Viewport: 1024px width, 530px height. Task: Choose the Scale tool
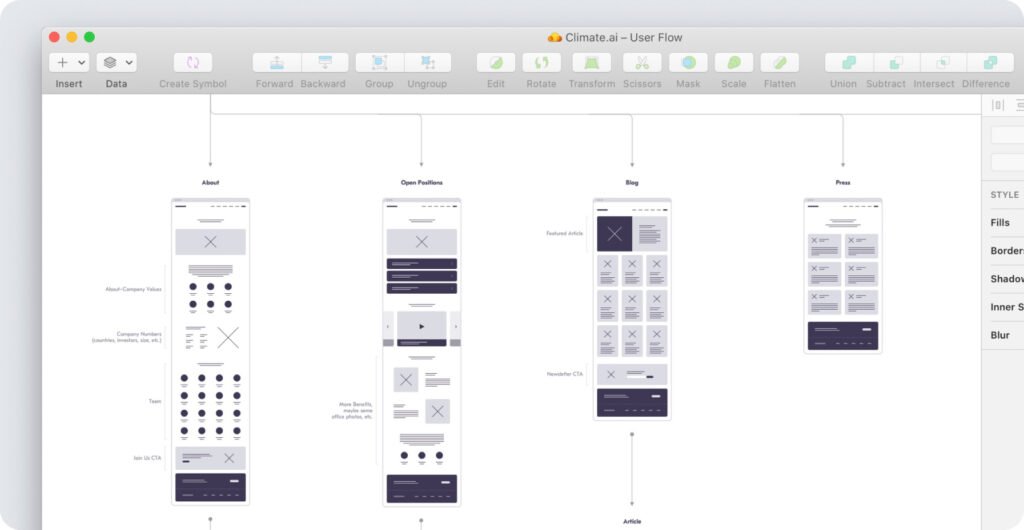point(734,62)
